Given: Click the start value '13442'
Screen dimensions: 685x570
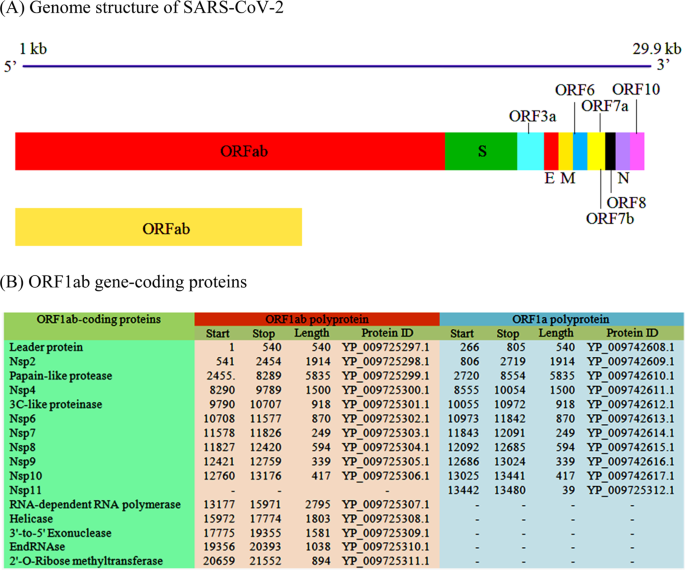Looking at the screenshot, I should coord(464,491).
